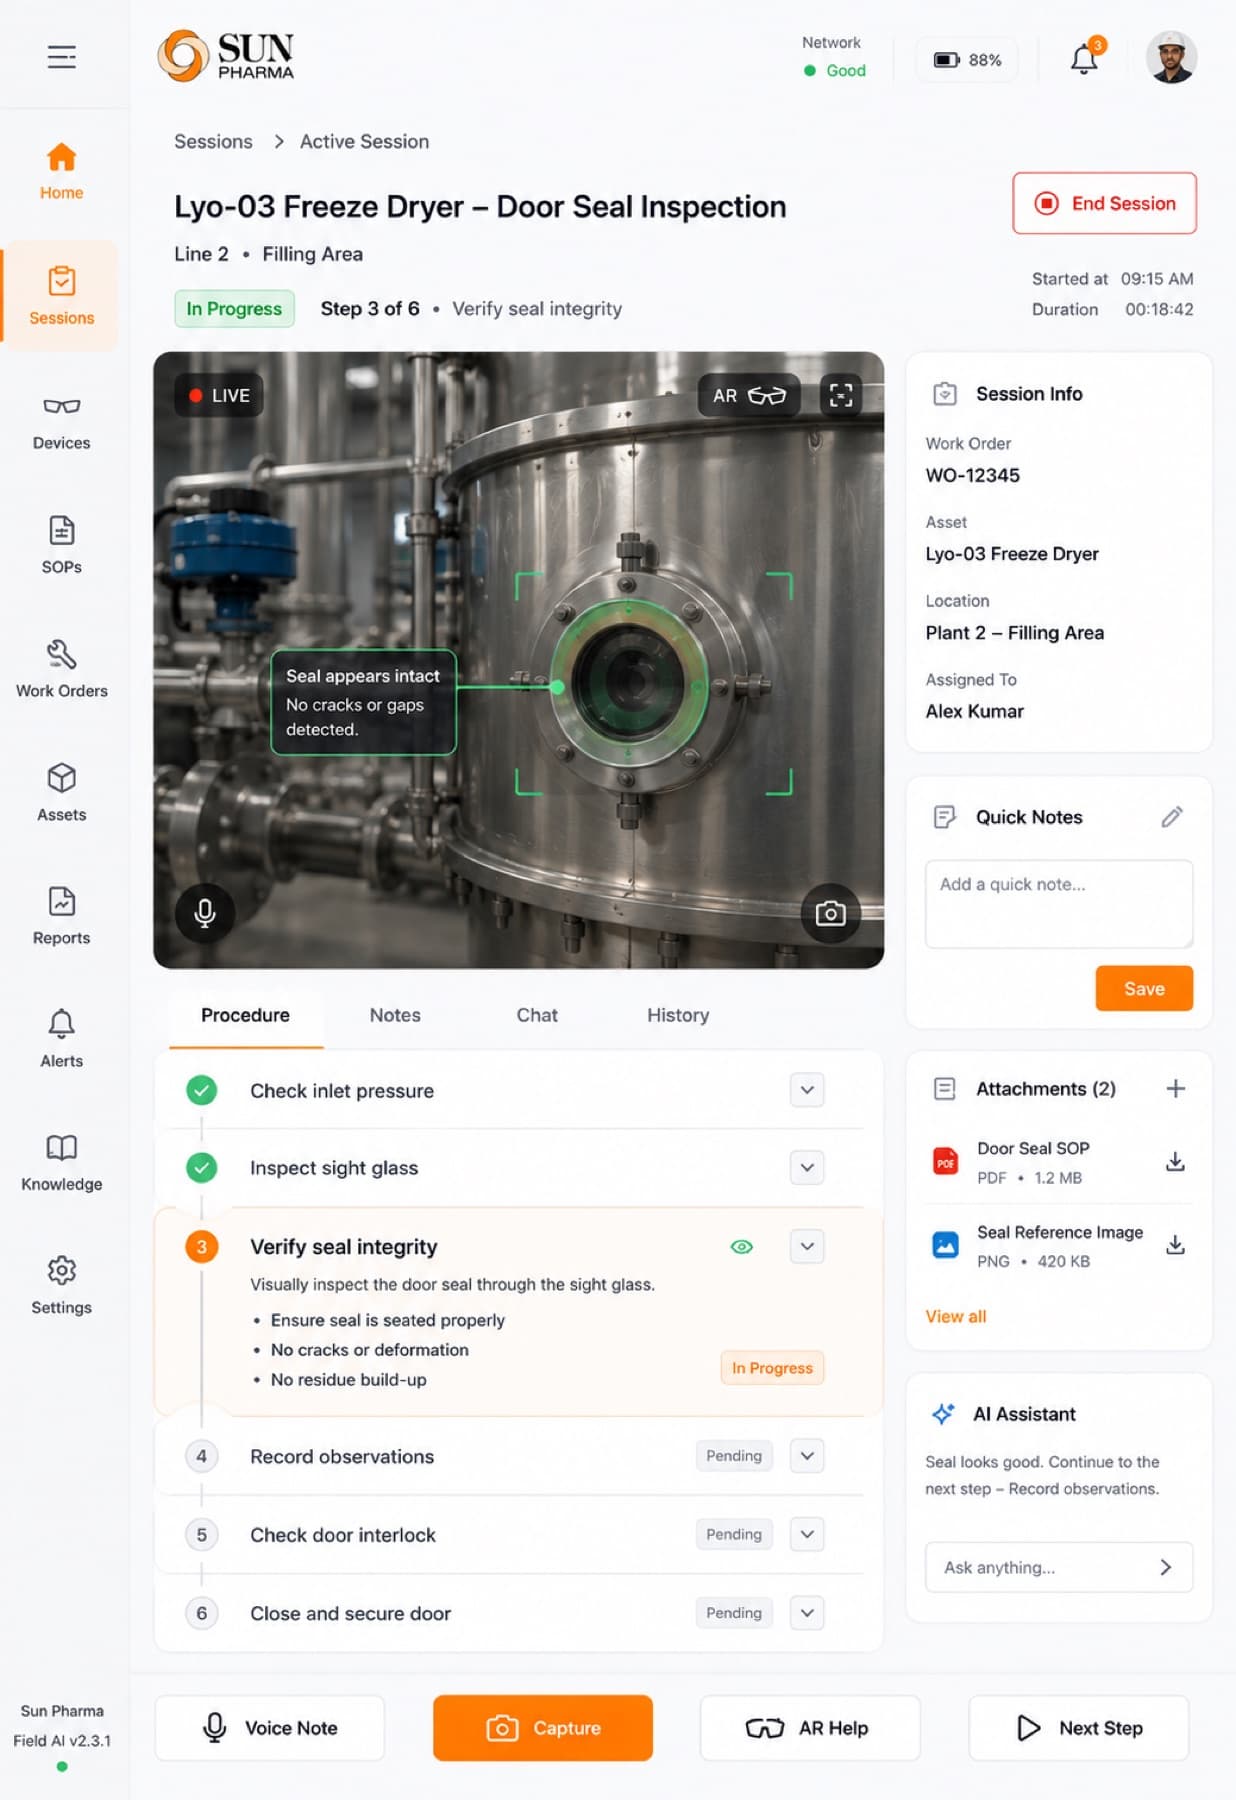Edit Quick Notes with pencil icon
Screen dimensions: 1236x1800
[1172, 817]
